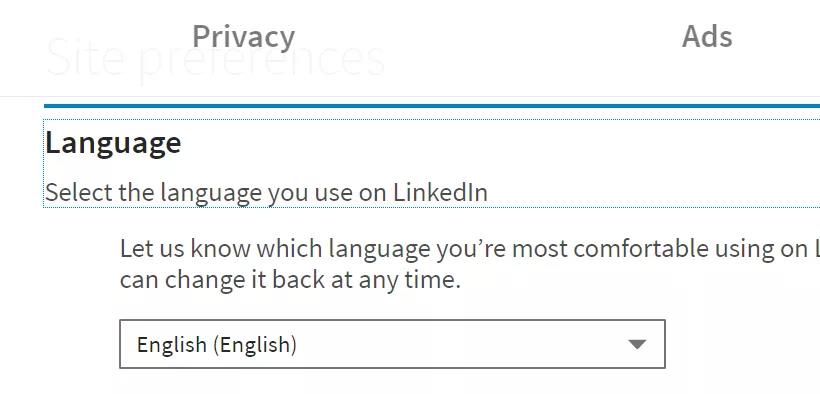Open the Ads tab
Screen dimensions: 820x394
(x=707, y=37)
